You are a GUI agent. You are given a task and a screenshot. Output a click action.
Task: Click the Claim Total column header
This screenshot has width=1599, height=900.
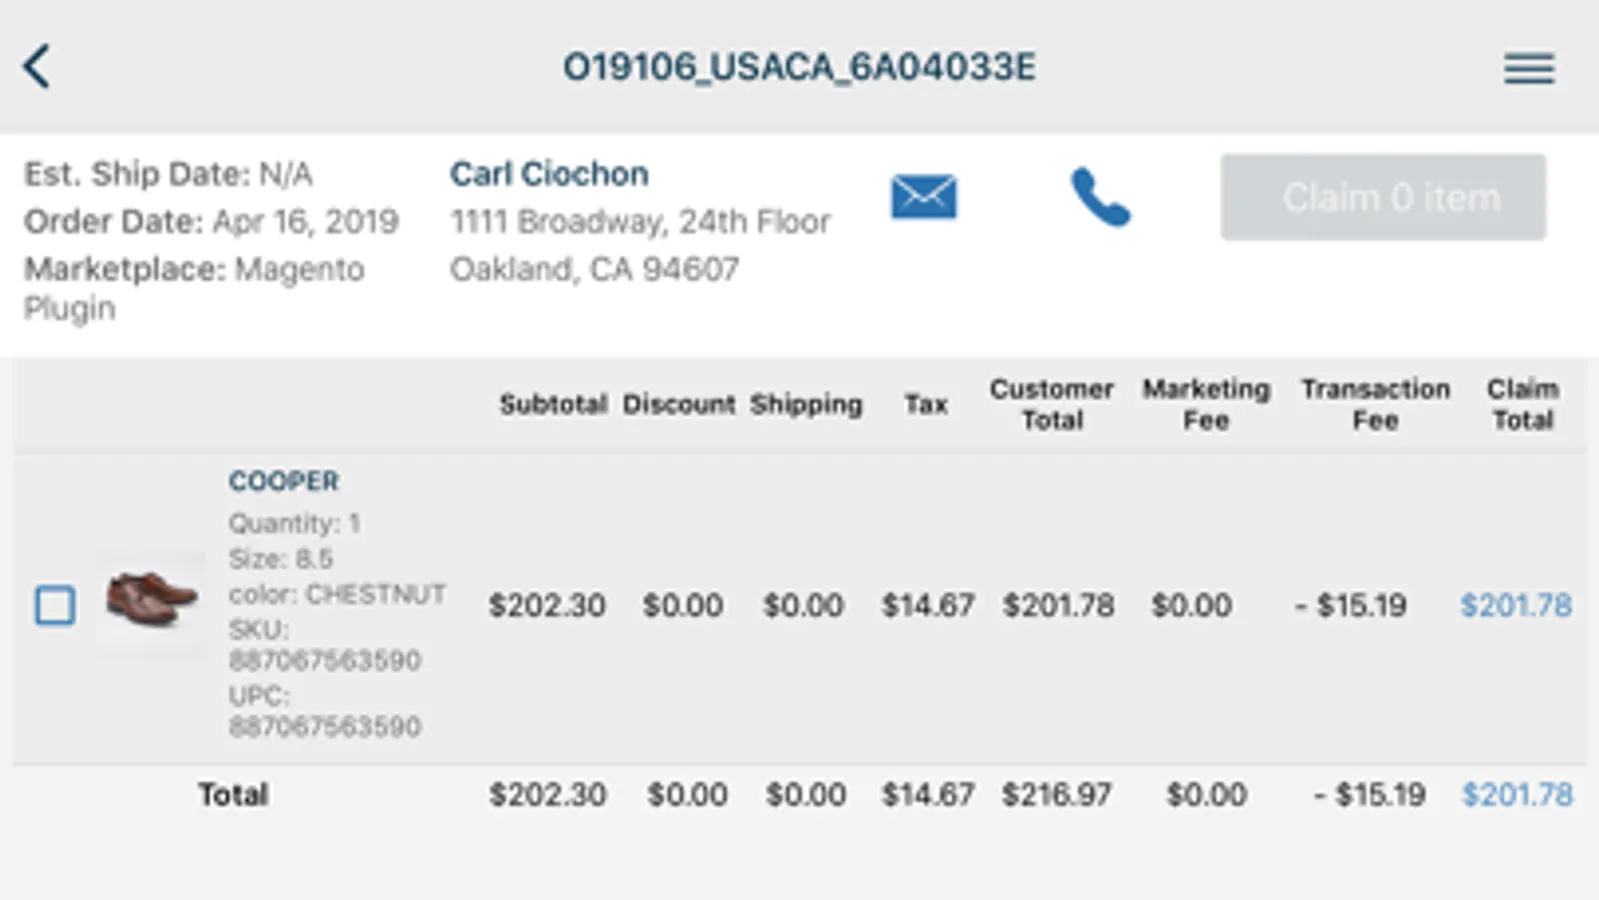point(1522,404)
